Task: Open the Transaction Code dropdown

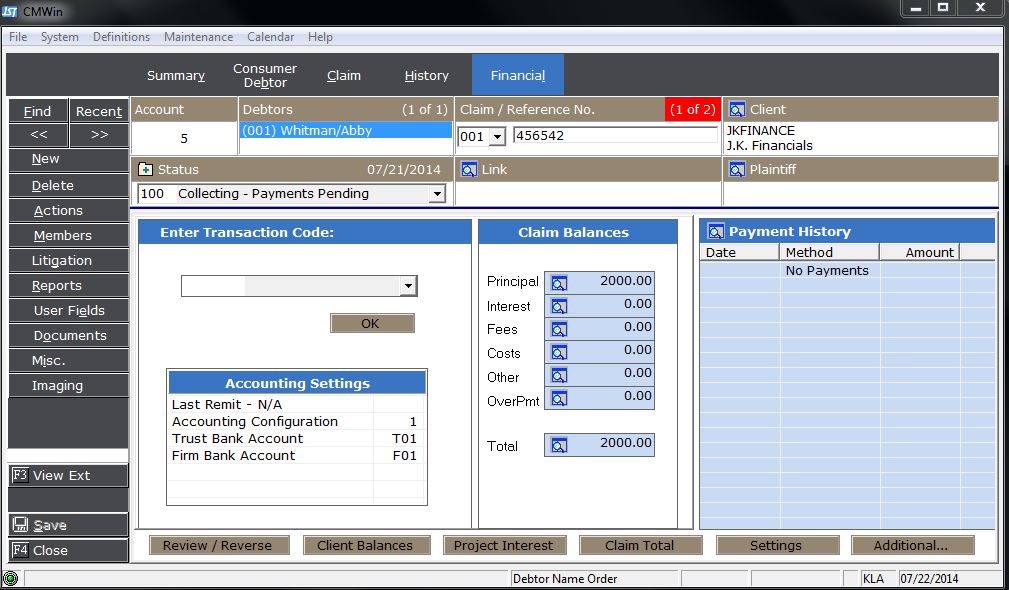Action: [407, 287]
